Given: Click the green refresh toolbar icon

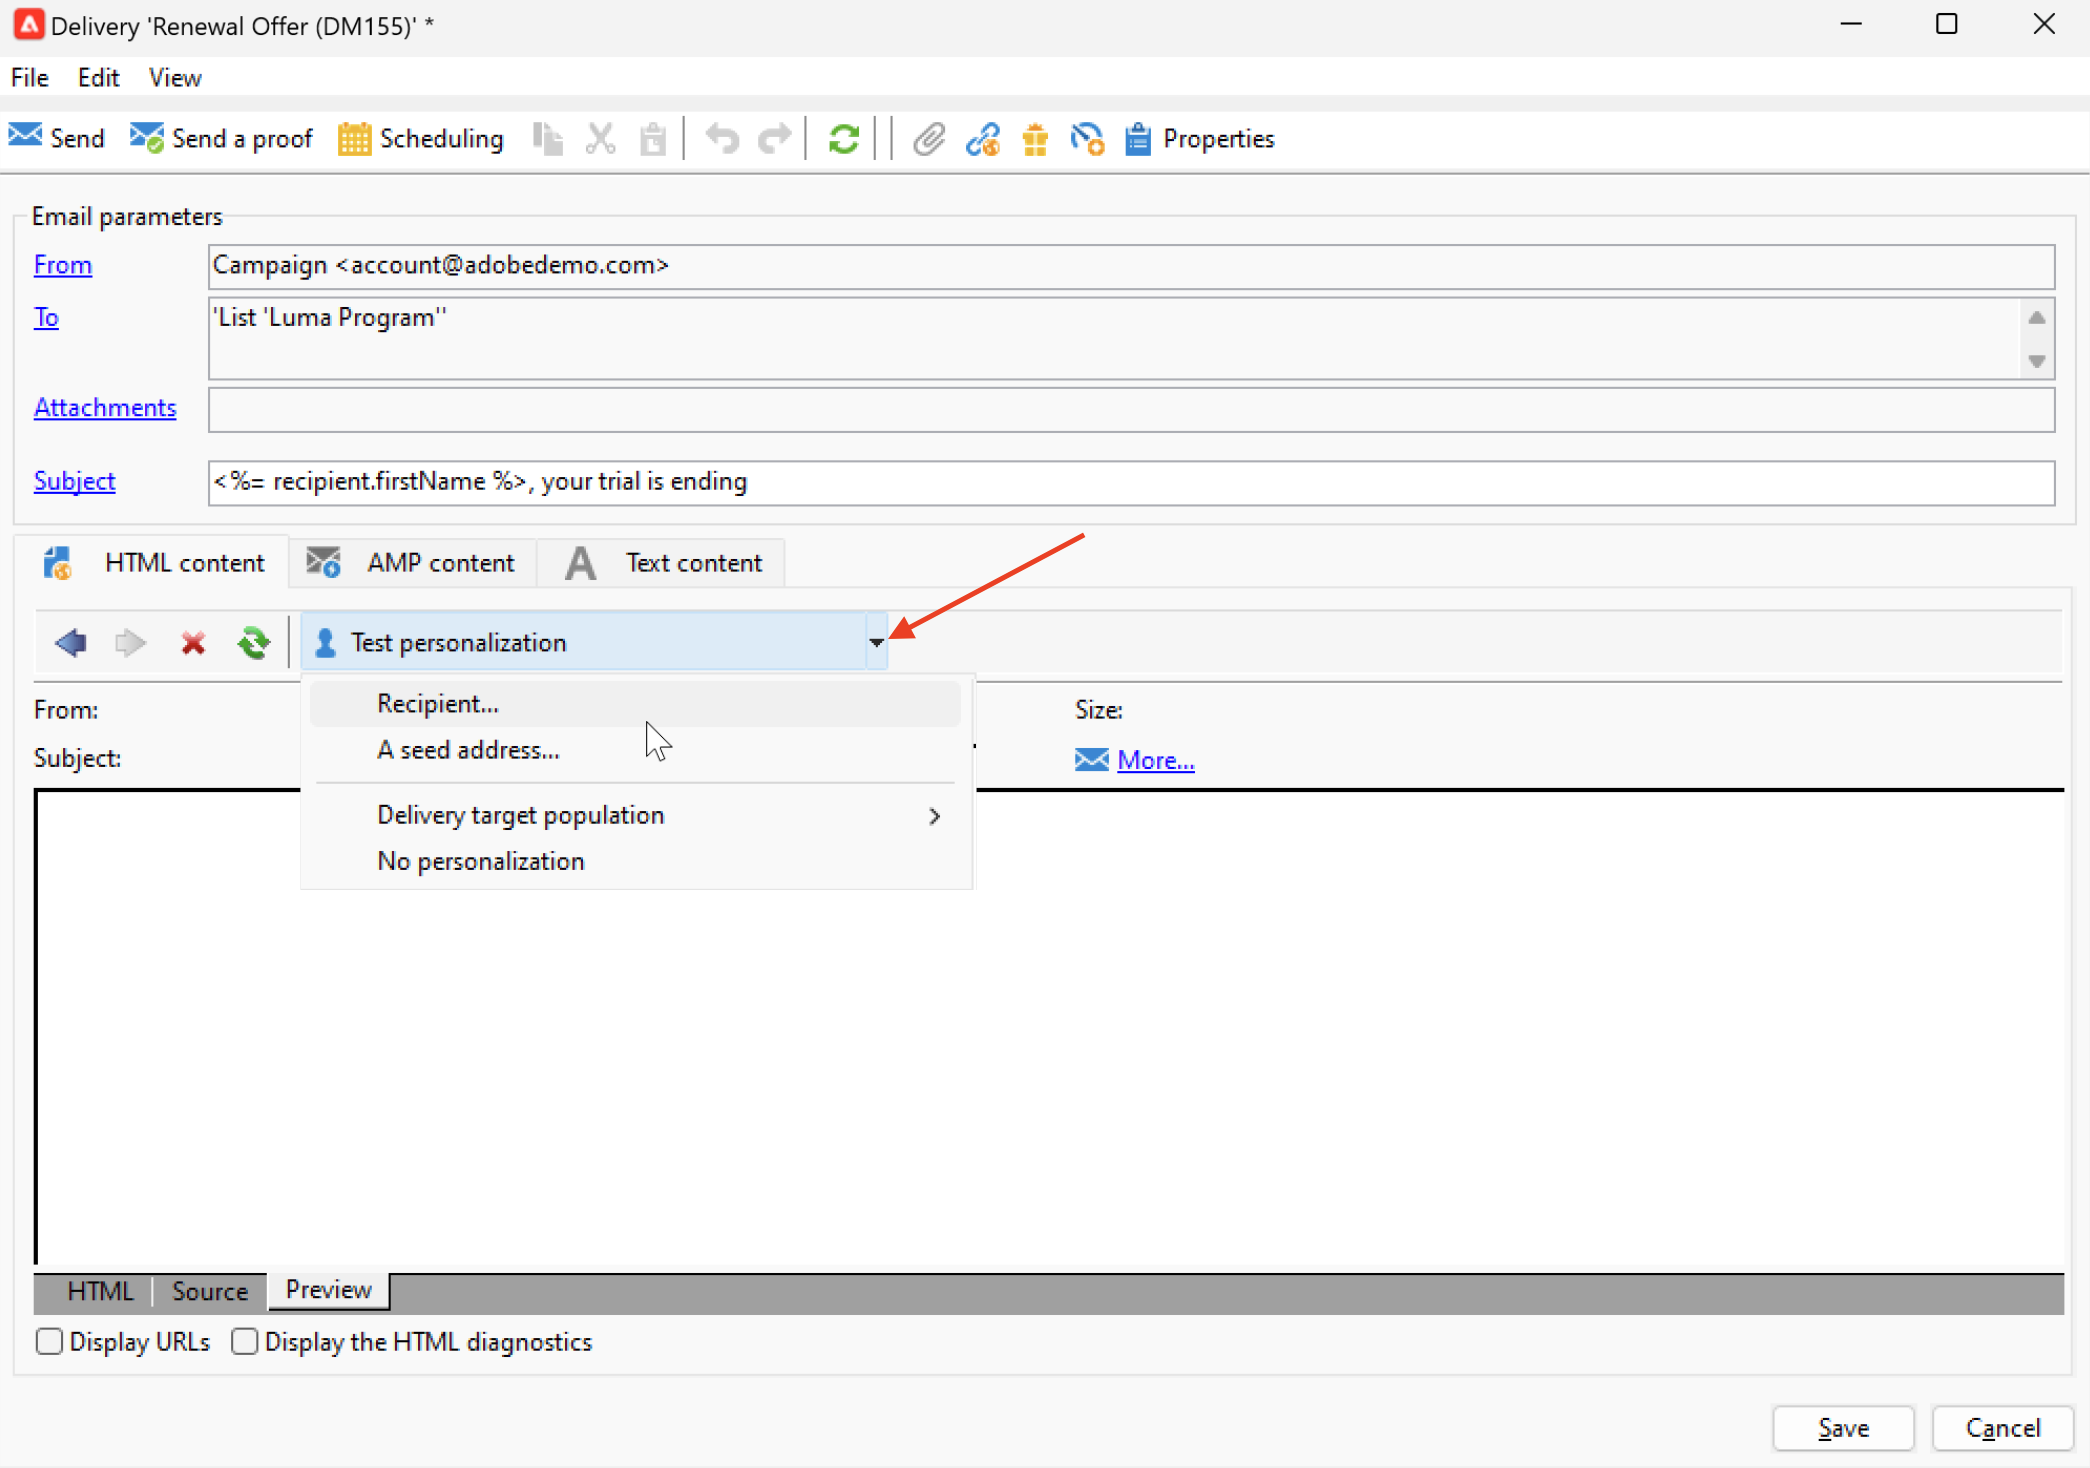Looking at the screenshot, I should tap(843, 139).
